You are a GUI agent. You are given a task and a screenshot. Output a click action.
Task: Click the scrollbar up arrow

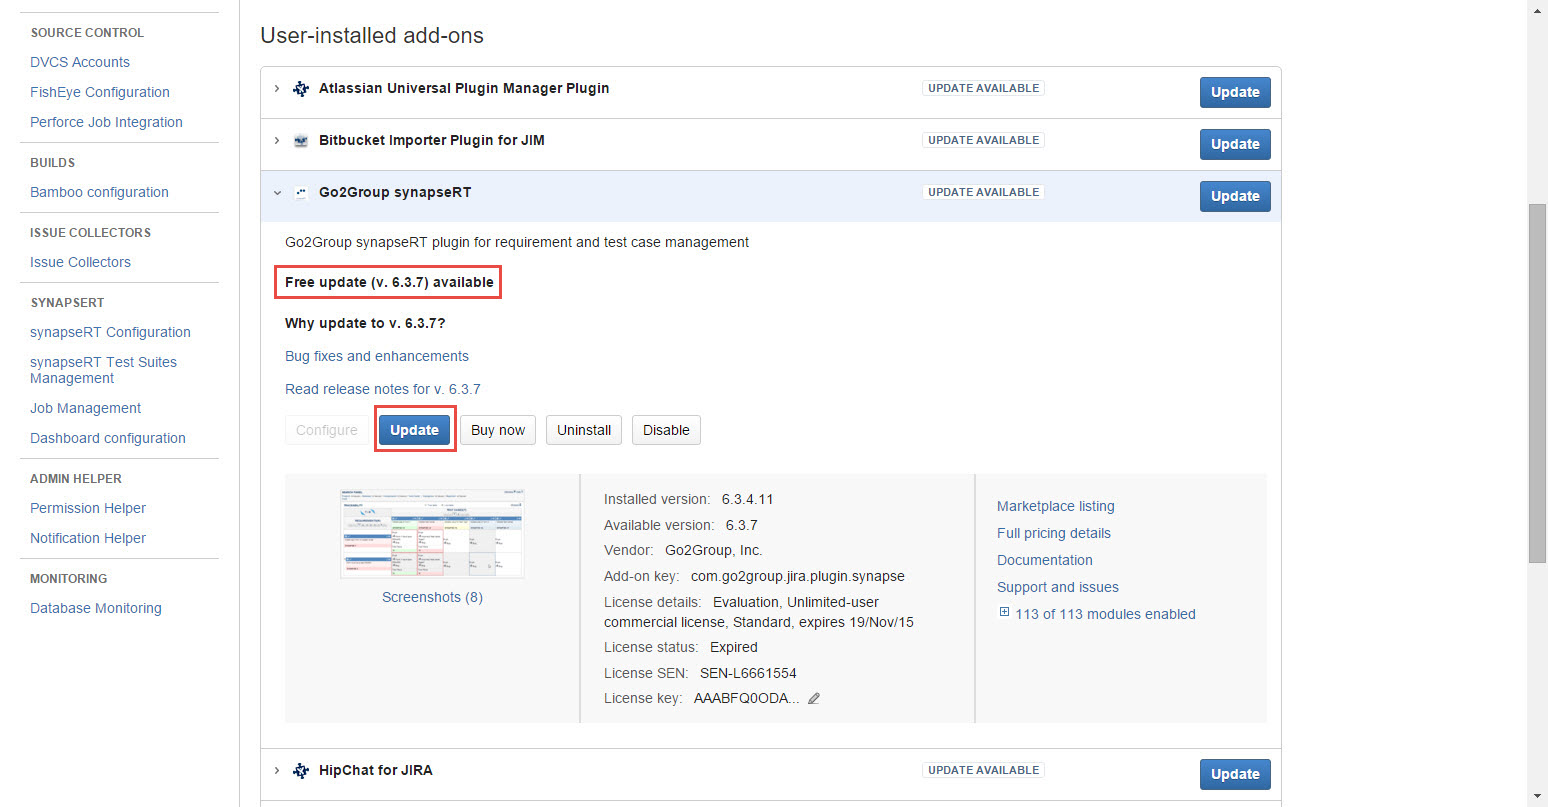tap(1538, 9)
